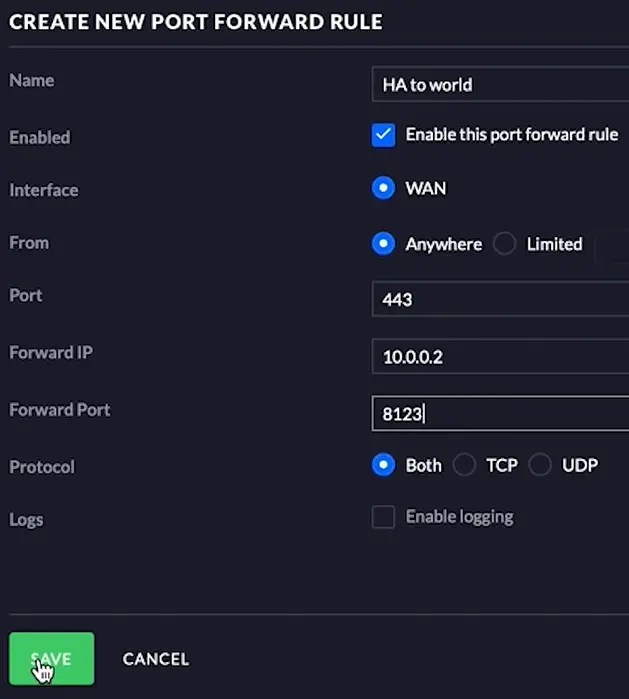The height and width of the screenshot is (699, 629).
Task: Click the 'Create New Port Forward Rule' heading
Action: pos(196,22)
